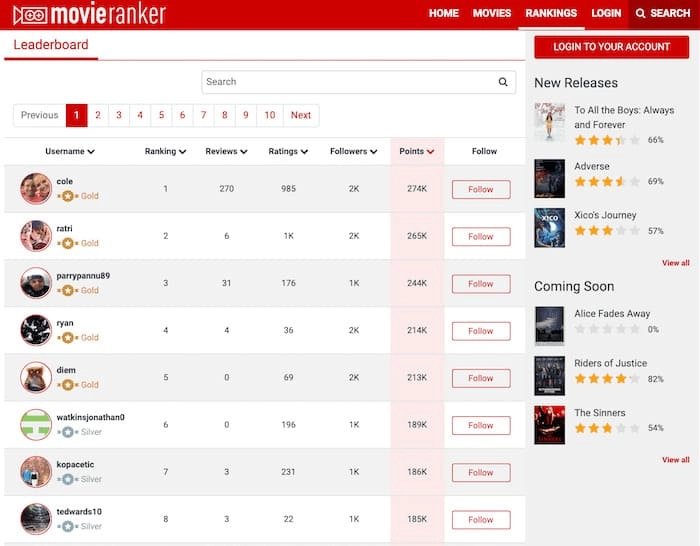Open Xico's Journey title link
The height and width of the screenshot is (546, 700).
pyautogui.click(x=605, y=215)
